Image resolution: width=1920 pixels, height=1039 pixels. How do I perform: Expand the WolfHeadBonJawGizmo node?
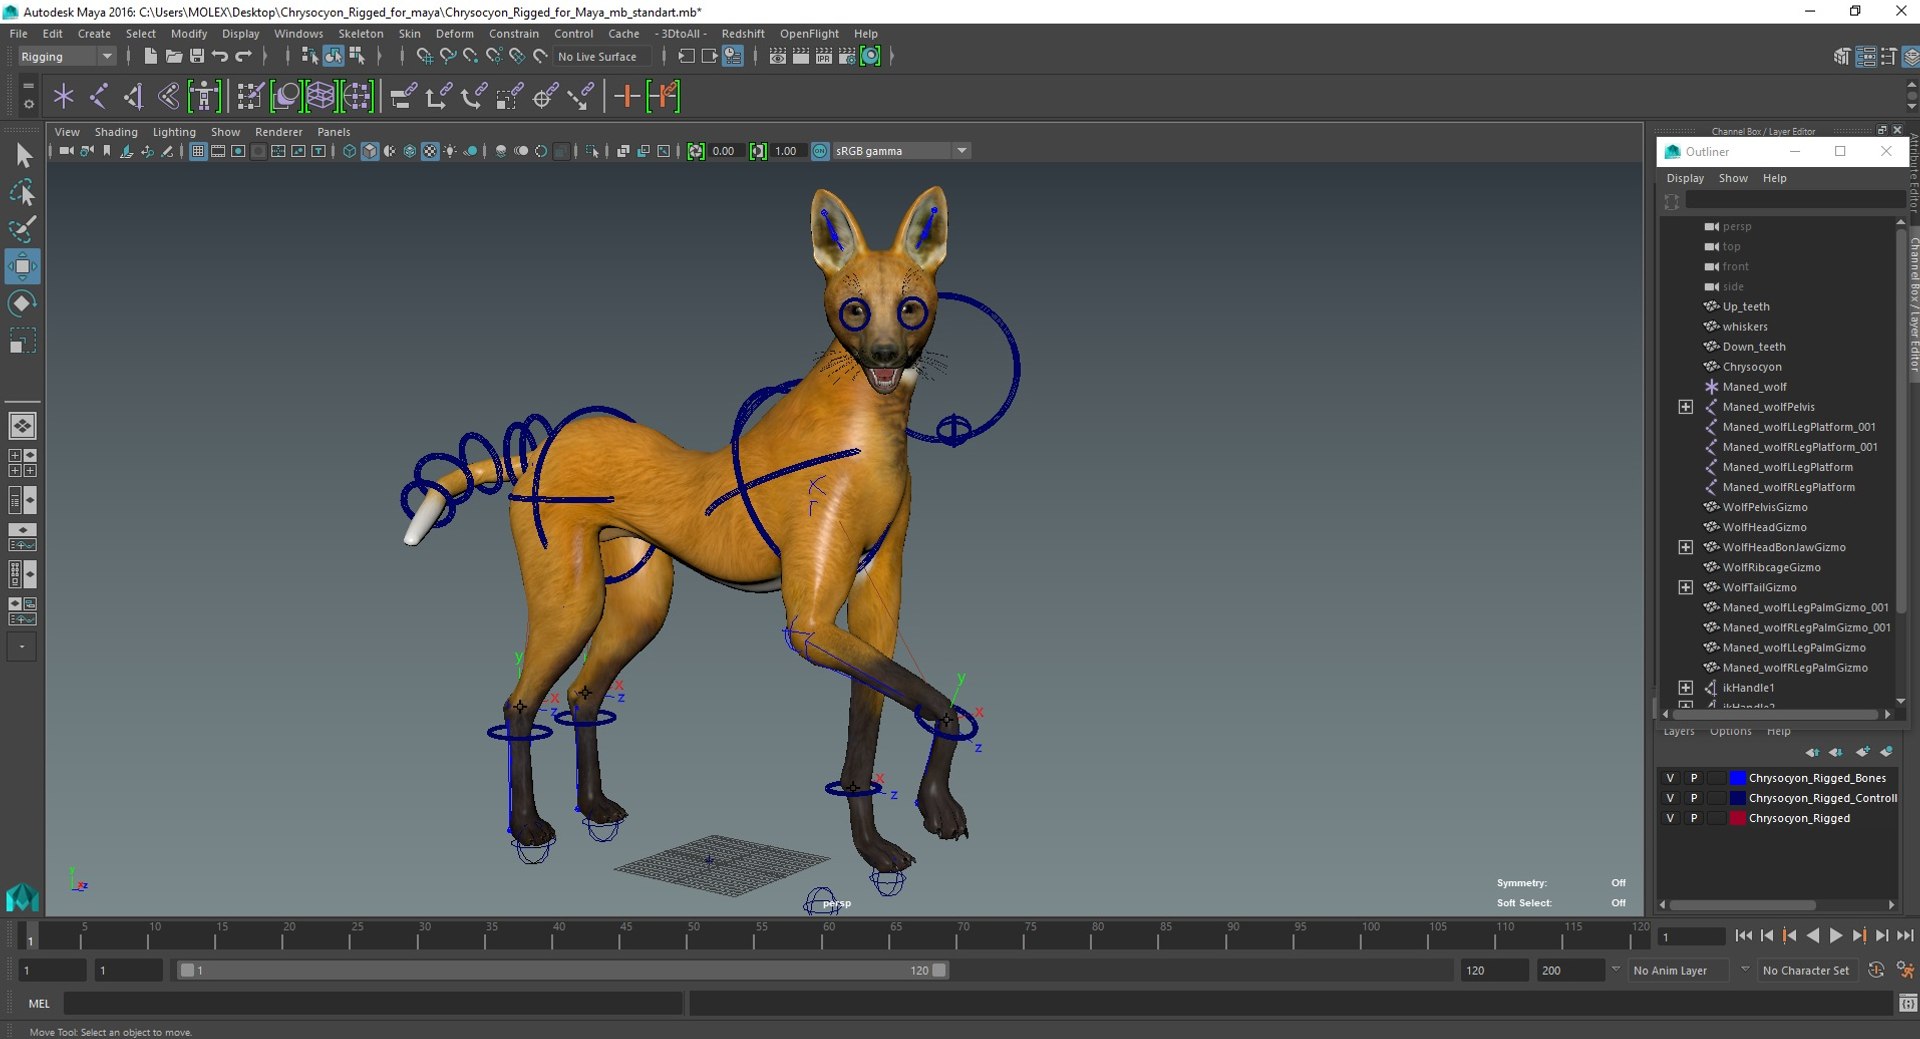(1685, 547)
